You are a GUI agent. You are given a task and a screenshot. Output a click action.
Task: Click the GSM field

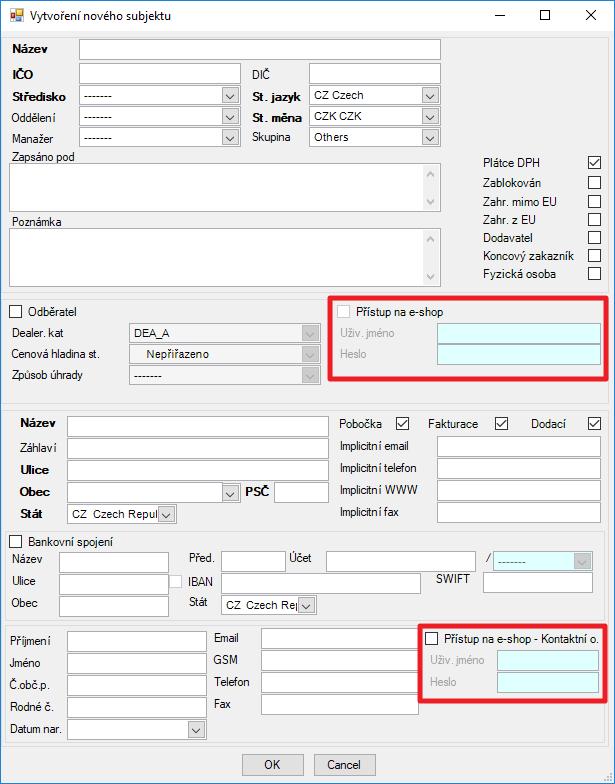coord(340,660)
